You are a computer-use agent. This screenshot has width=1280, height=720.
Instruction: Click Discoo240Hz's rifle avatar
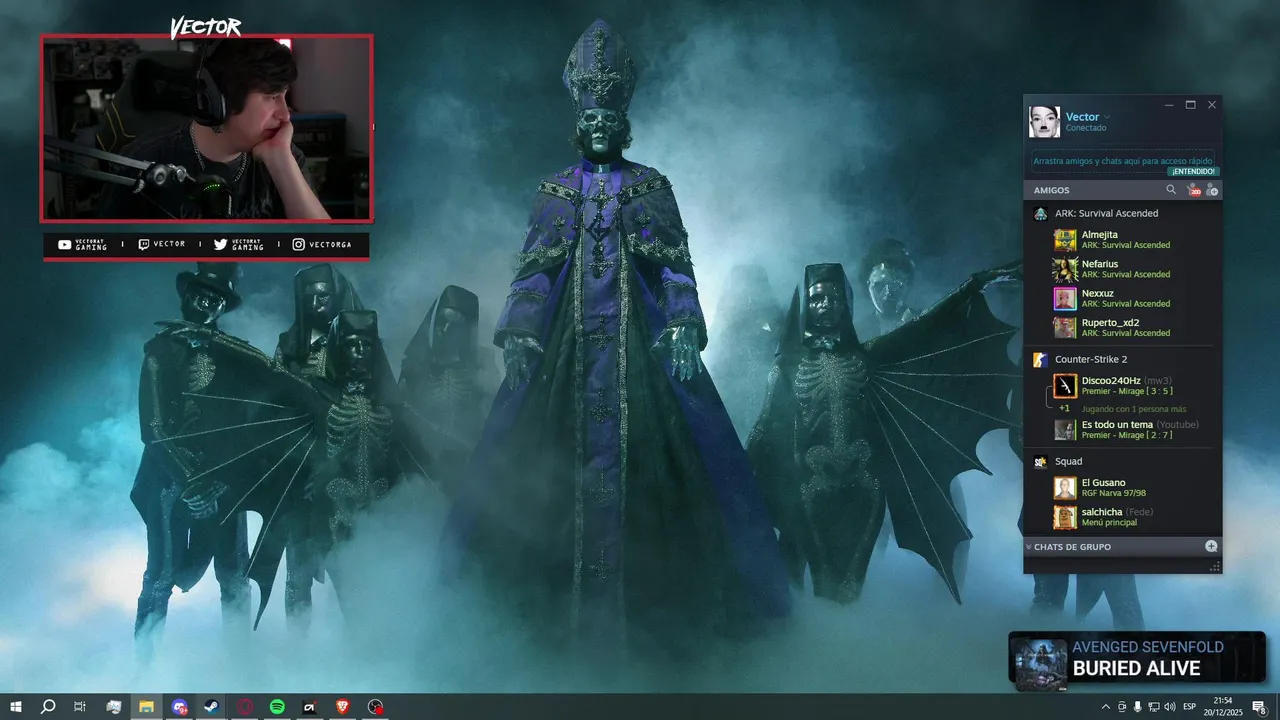[1065, 386]
